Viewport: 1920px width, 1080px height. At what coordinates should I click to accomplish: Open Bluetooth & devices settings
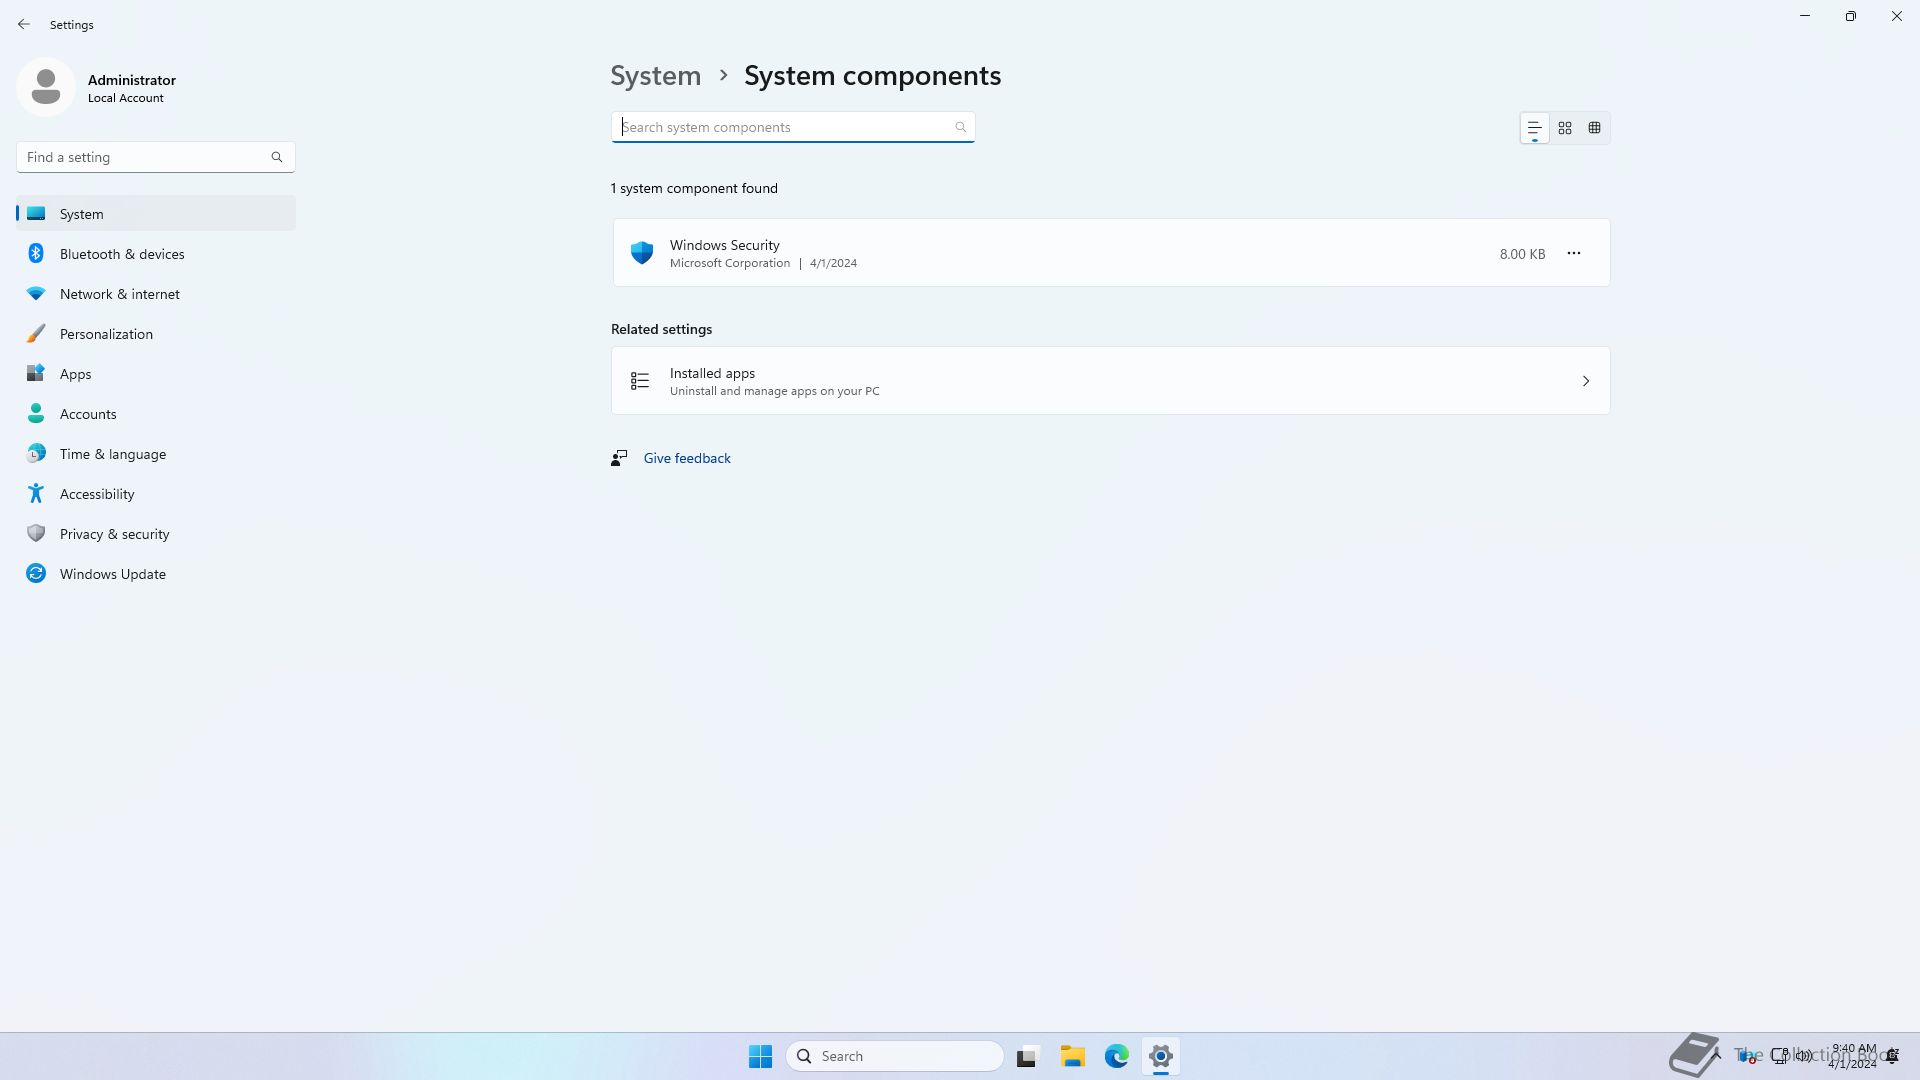pyautogui.click(x=122, y=254)
